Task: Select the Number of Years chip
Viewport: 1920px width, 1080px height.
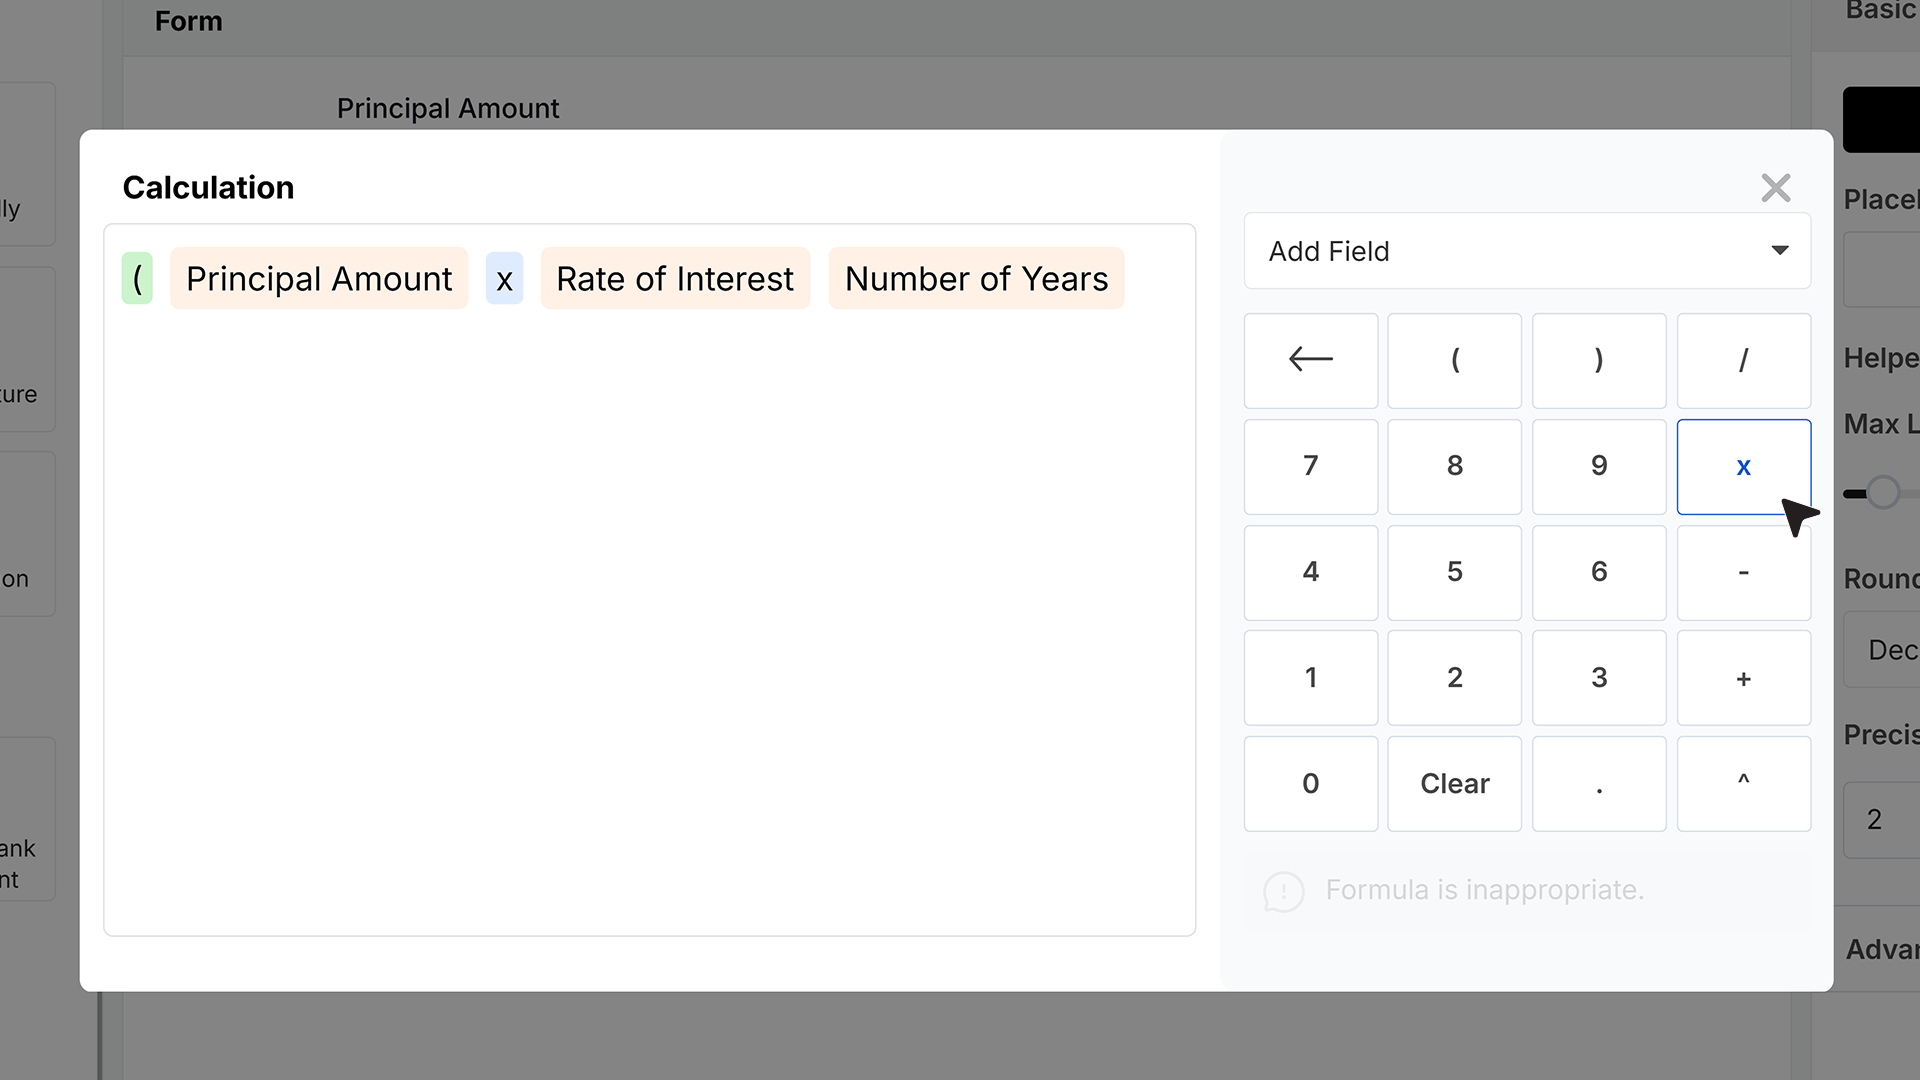Action: tap(976, 278)
